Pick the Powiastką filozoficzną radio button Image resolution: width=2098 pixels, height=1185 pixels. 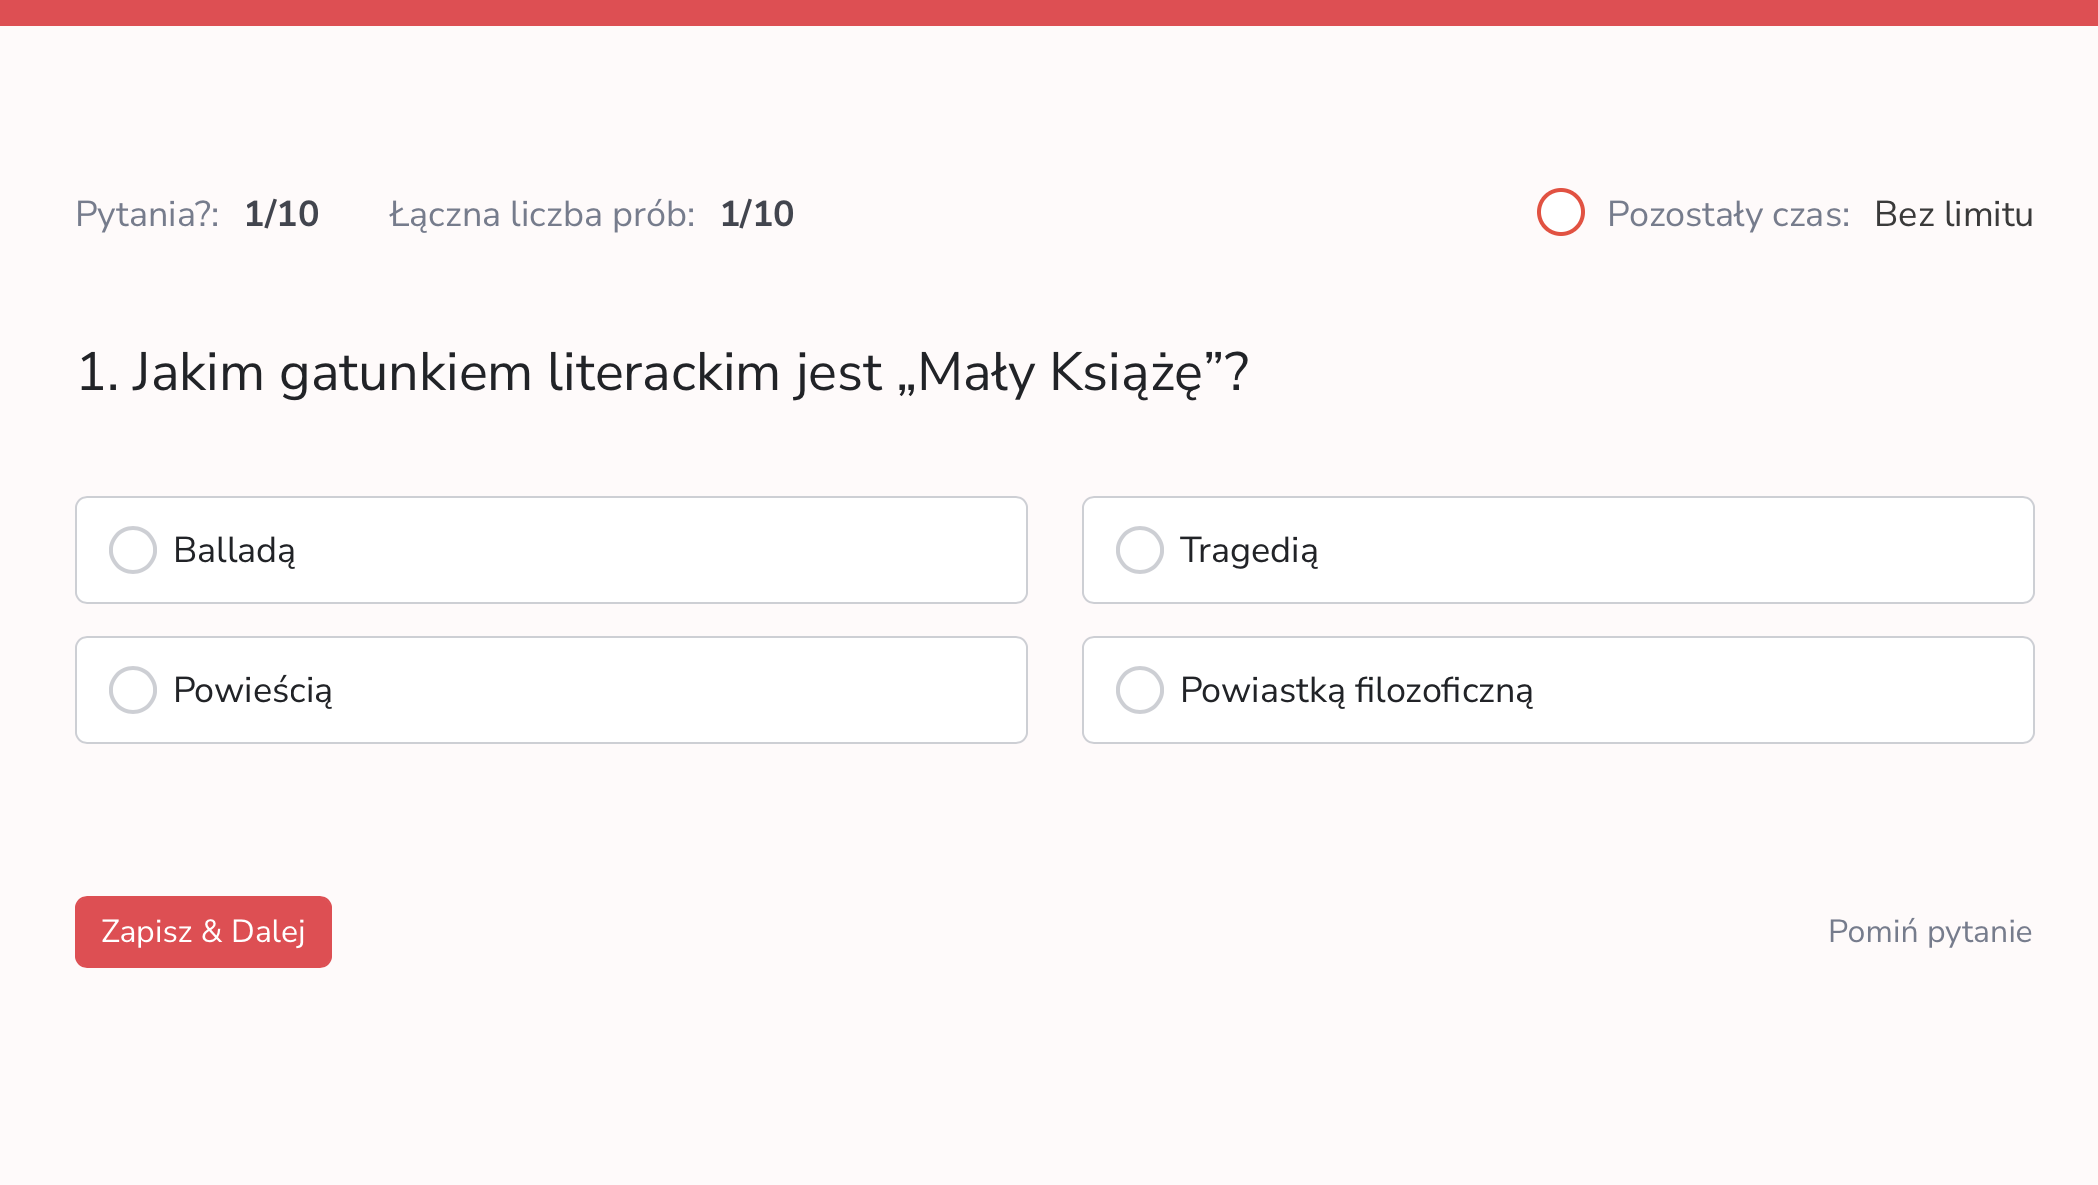pyautogui.click(x=1140, y=690)
